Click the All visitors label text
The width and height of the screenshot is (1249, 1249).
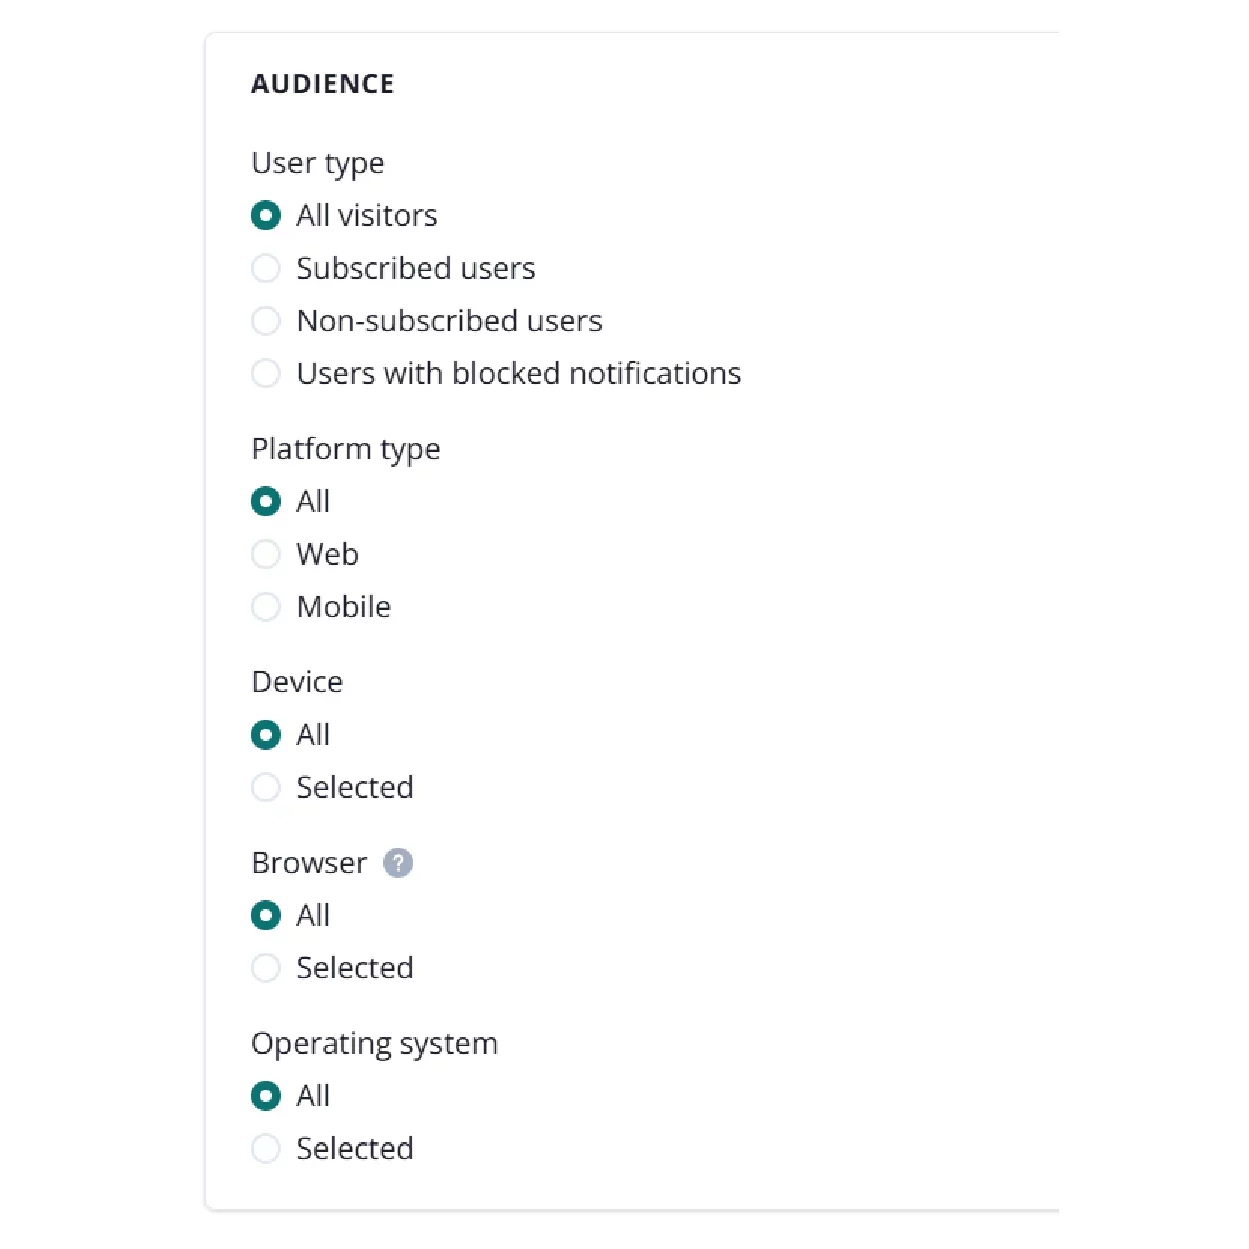366,216
